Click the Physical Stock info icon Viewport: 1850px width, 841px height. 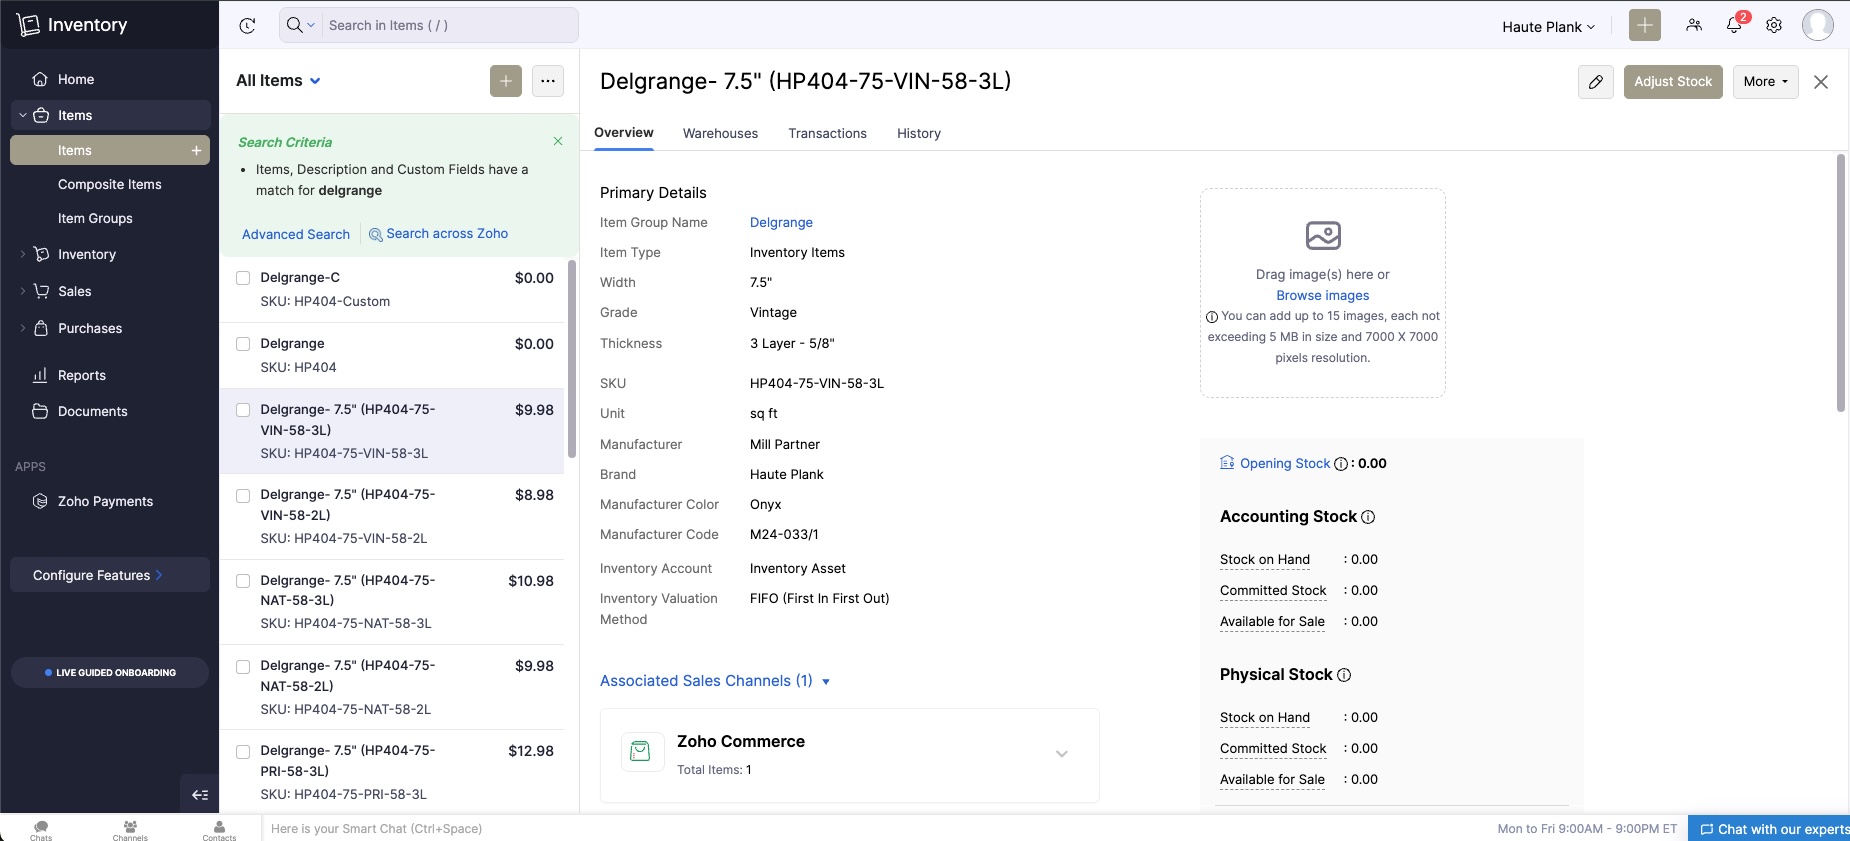[1344, 675]
